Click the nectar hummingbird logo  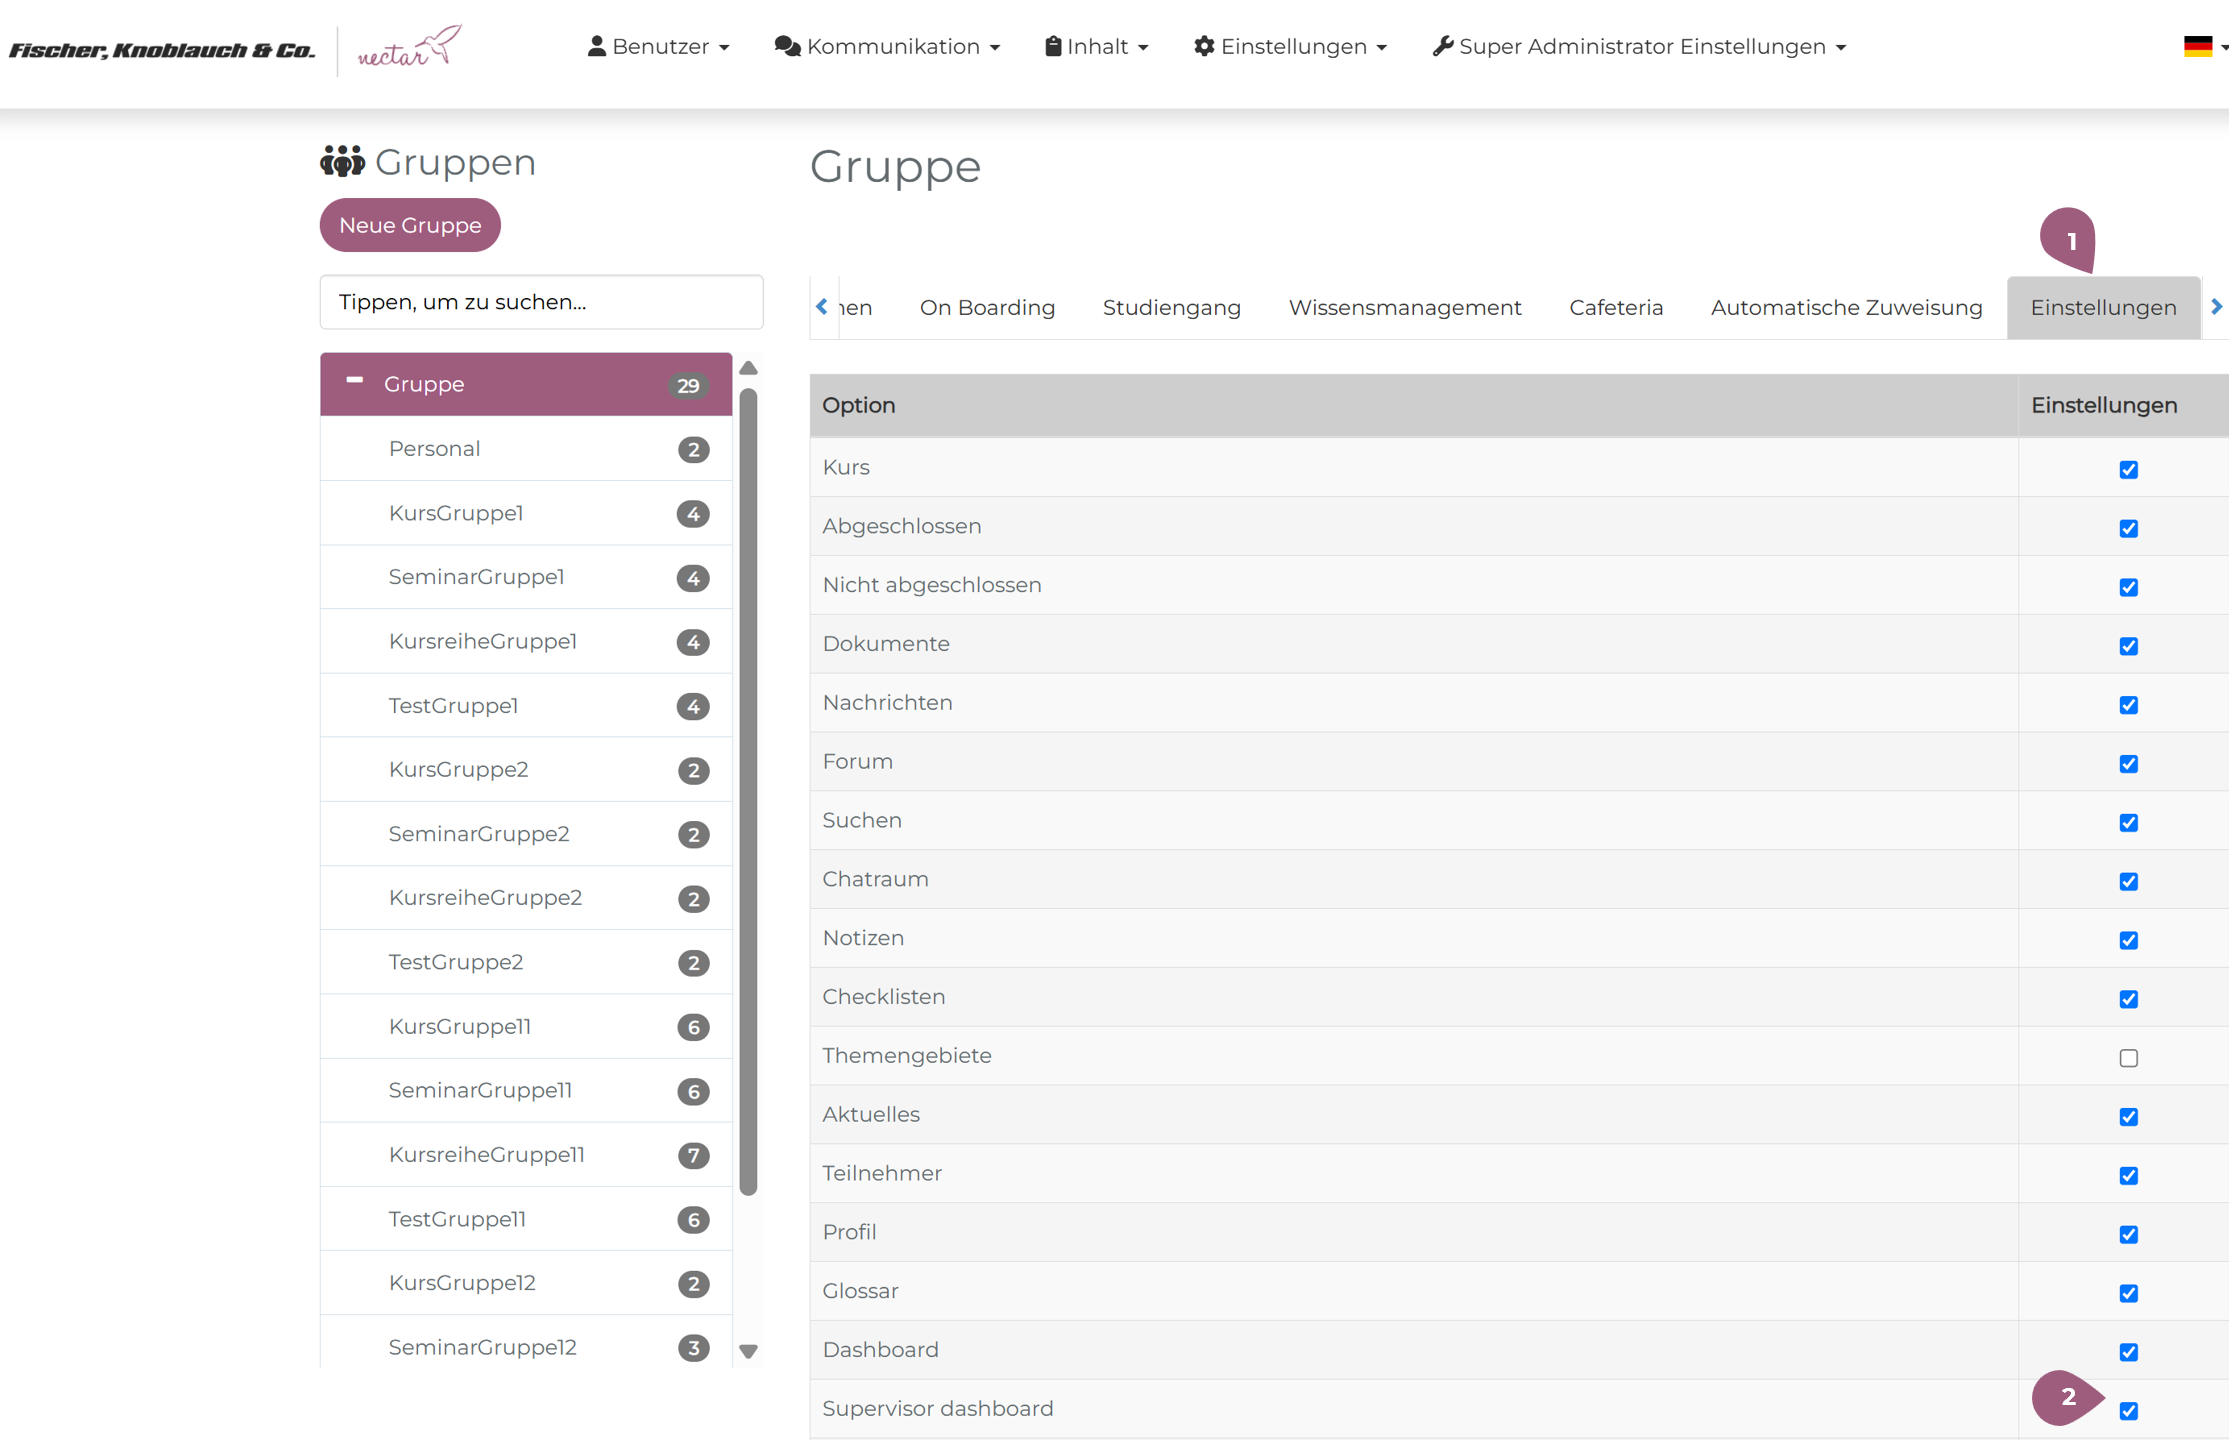(x=410, y=47)
